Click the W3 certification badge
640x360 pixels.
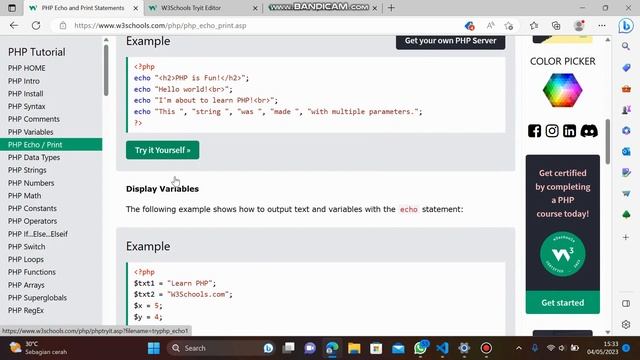click(562, 254)
